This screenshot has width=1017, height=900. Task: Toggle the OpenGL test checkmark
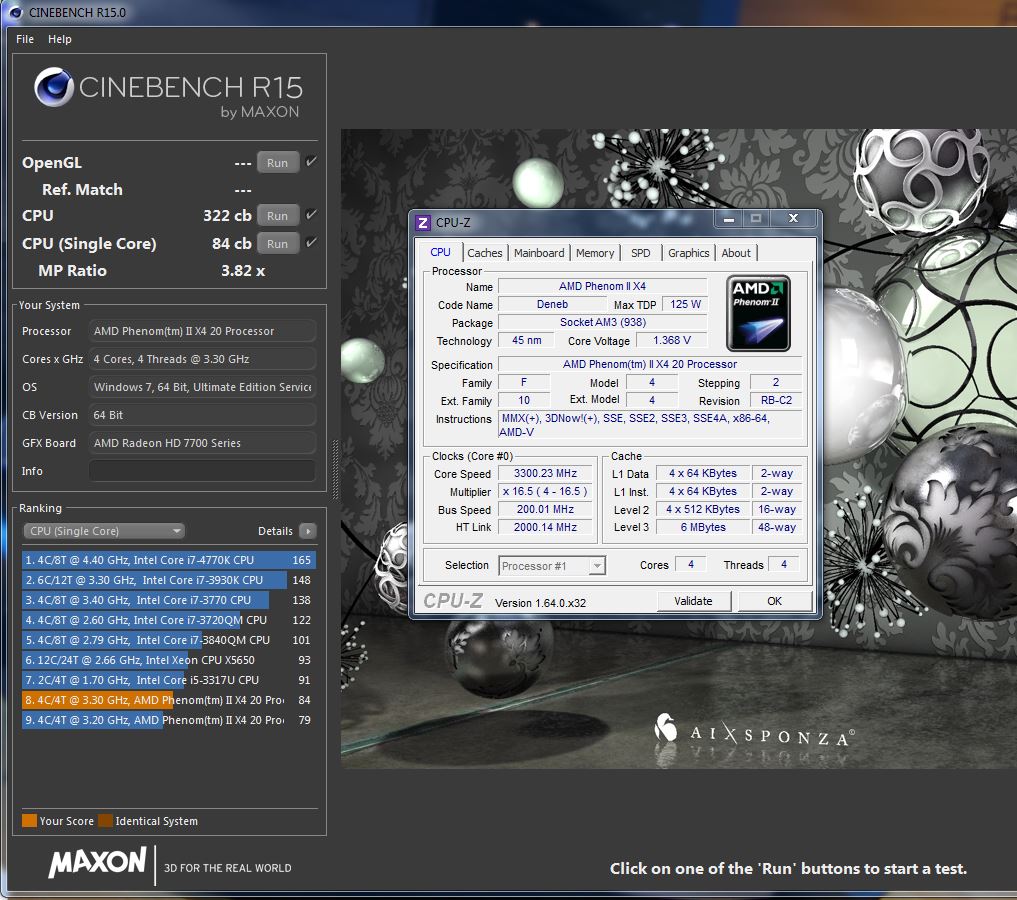tap(311, 161)
